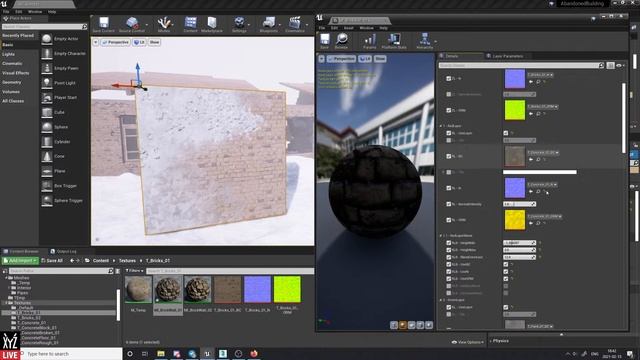Open Blueprints in the toolbar
The image size is (640, 360).
pos(269,24)
